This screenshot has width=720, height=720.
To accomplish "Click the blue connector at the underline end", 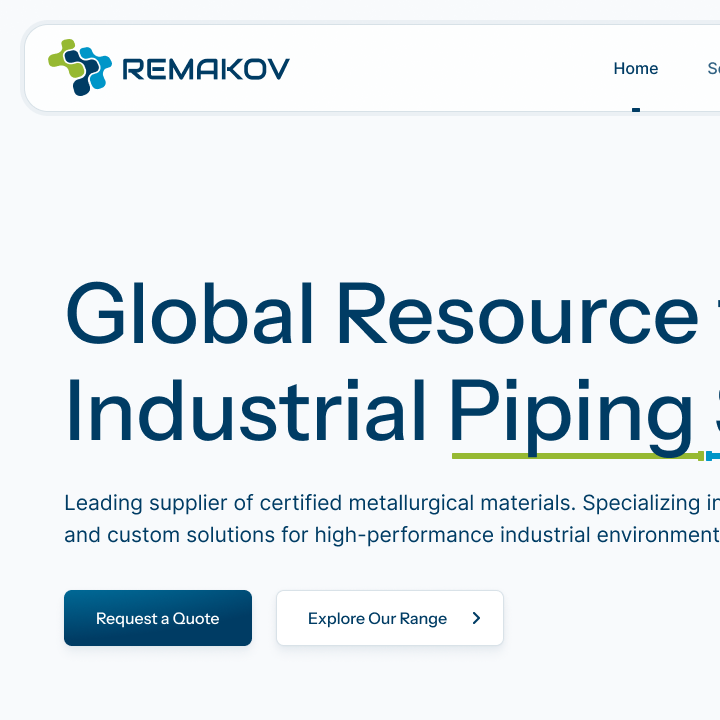I will [x=711, y=456].
